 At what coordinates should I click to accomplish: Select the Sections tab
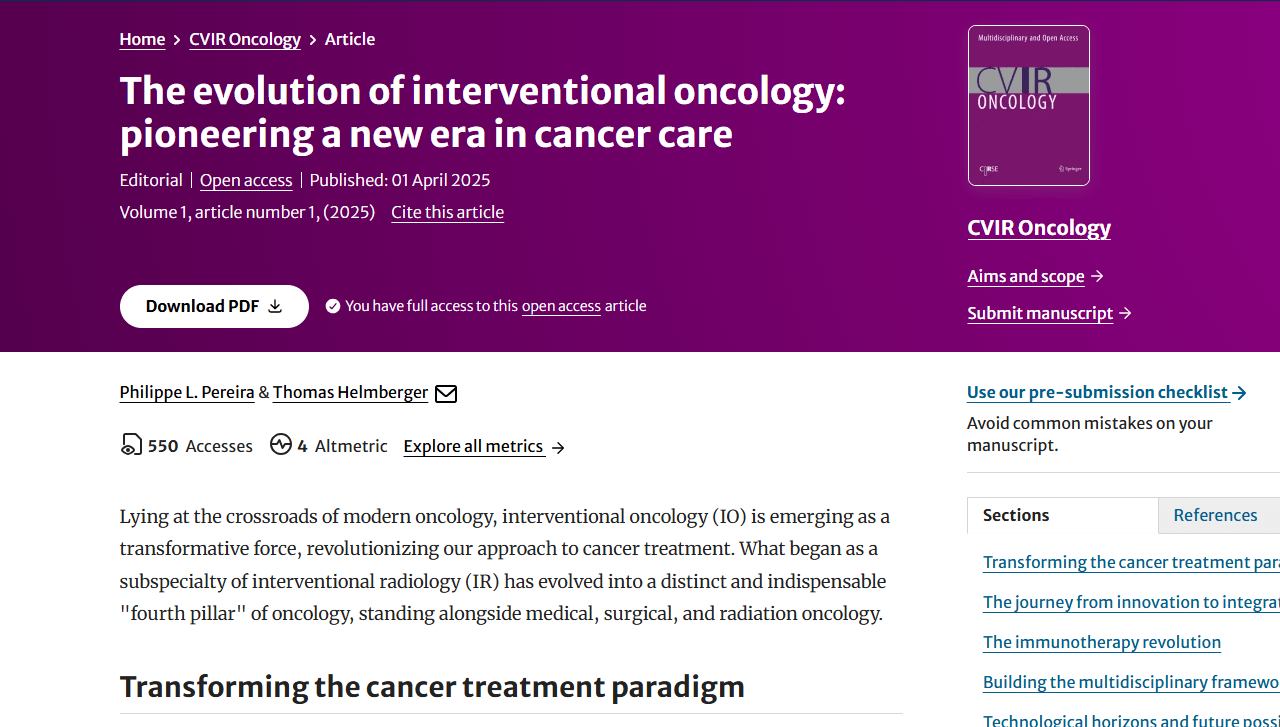click(x=1062, y=515)
